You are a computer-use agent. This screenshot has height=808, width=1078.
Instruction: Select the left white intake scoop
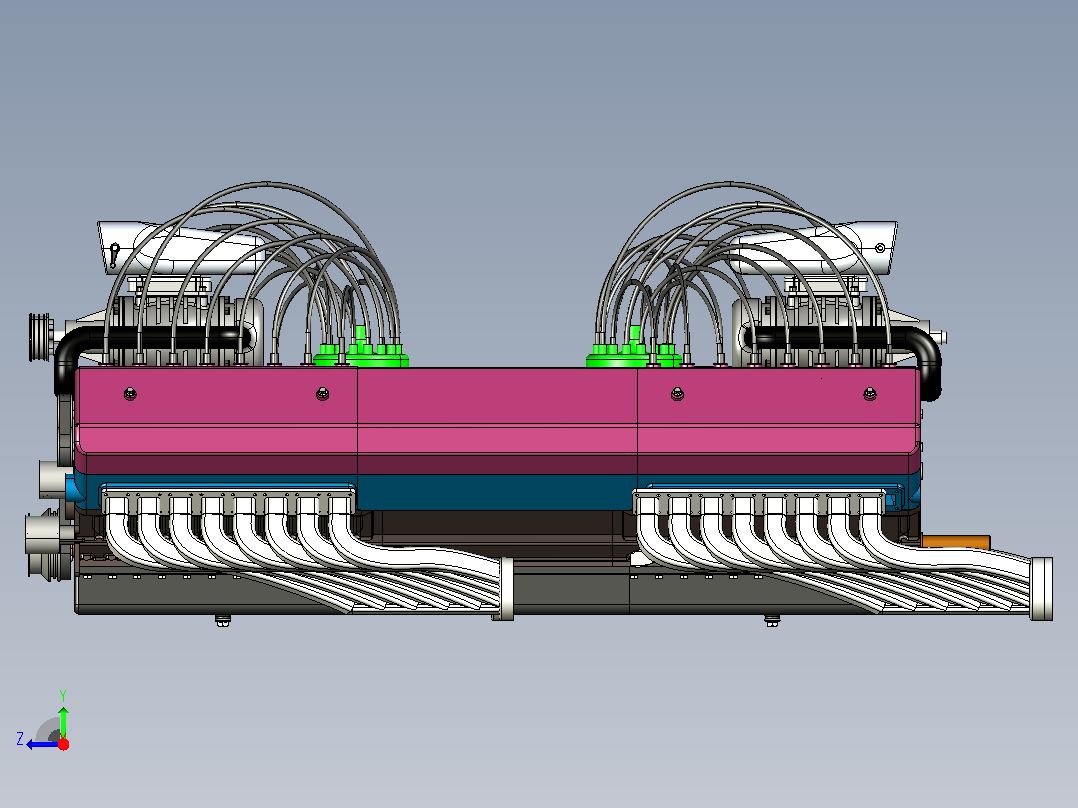[x=179, y=248]
